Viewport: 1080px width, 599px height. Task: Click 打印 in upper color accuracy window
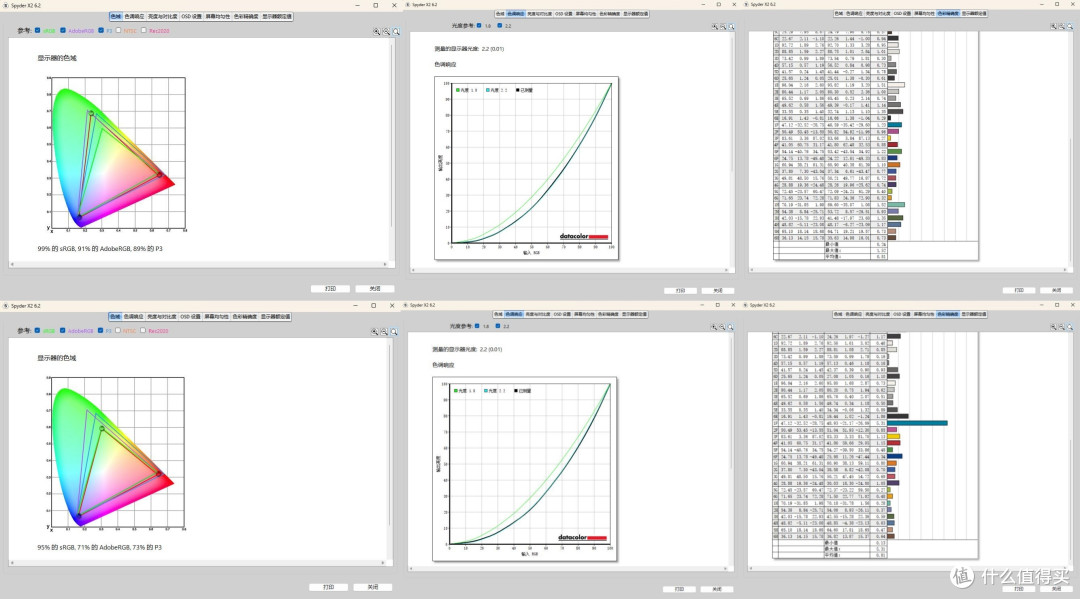click(1019, 290)
